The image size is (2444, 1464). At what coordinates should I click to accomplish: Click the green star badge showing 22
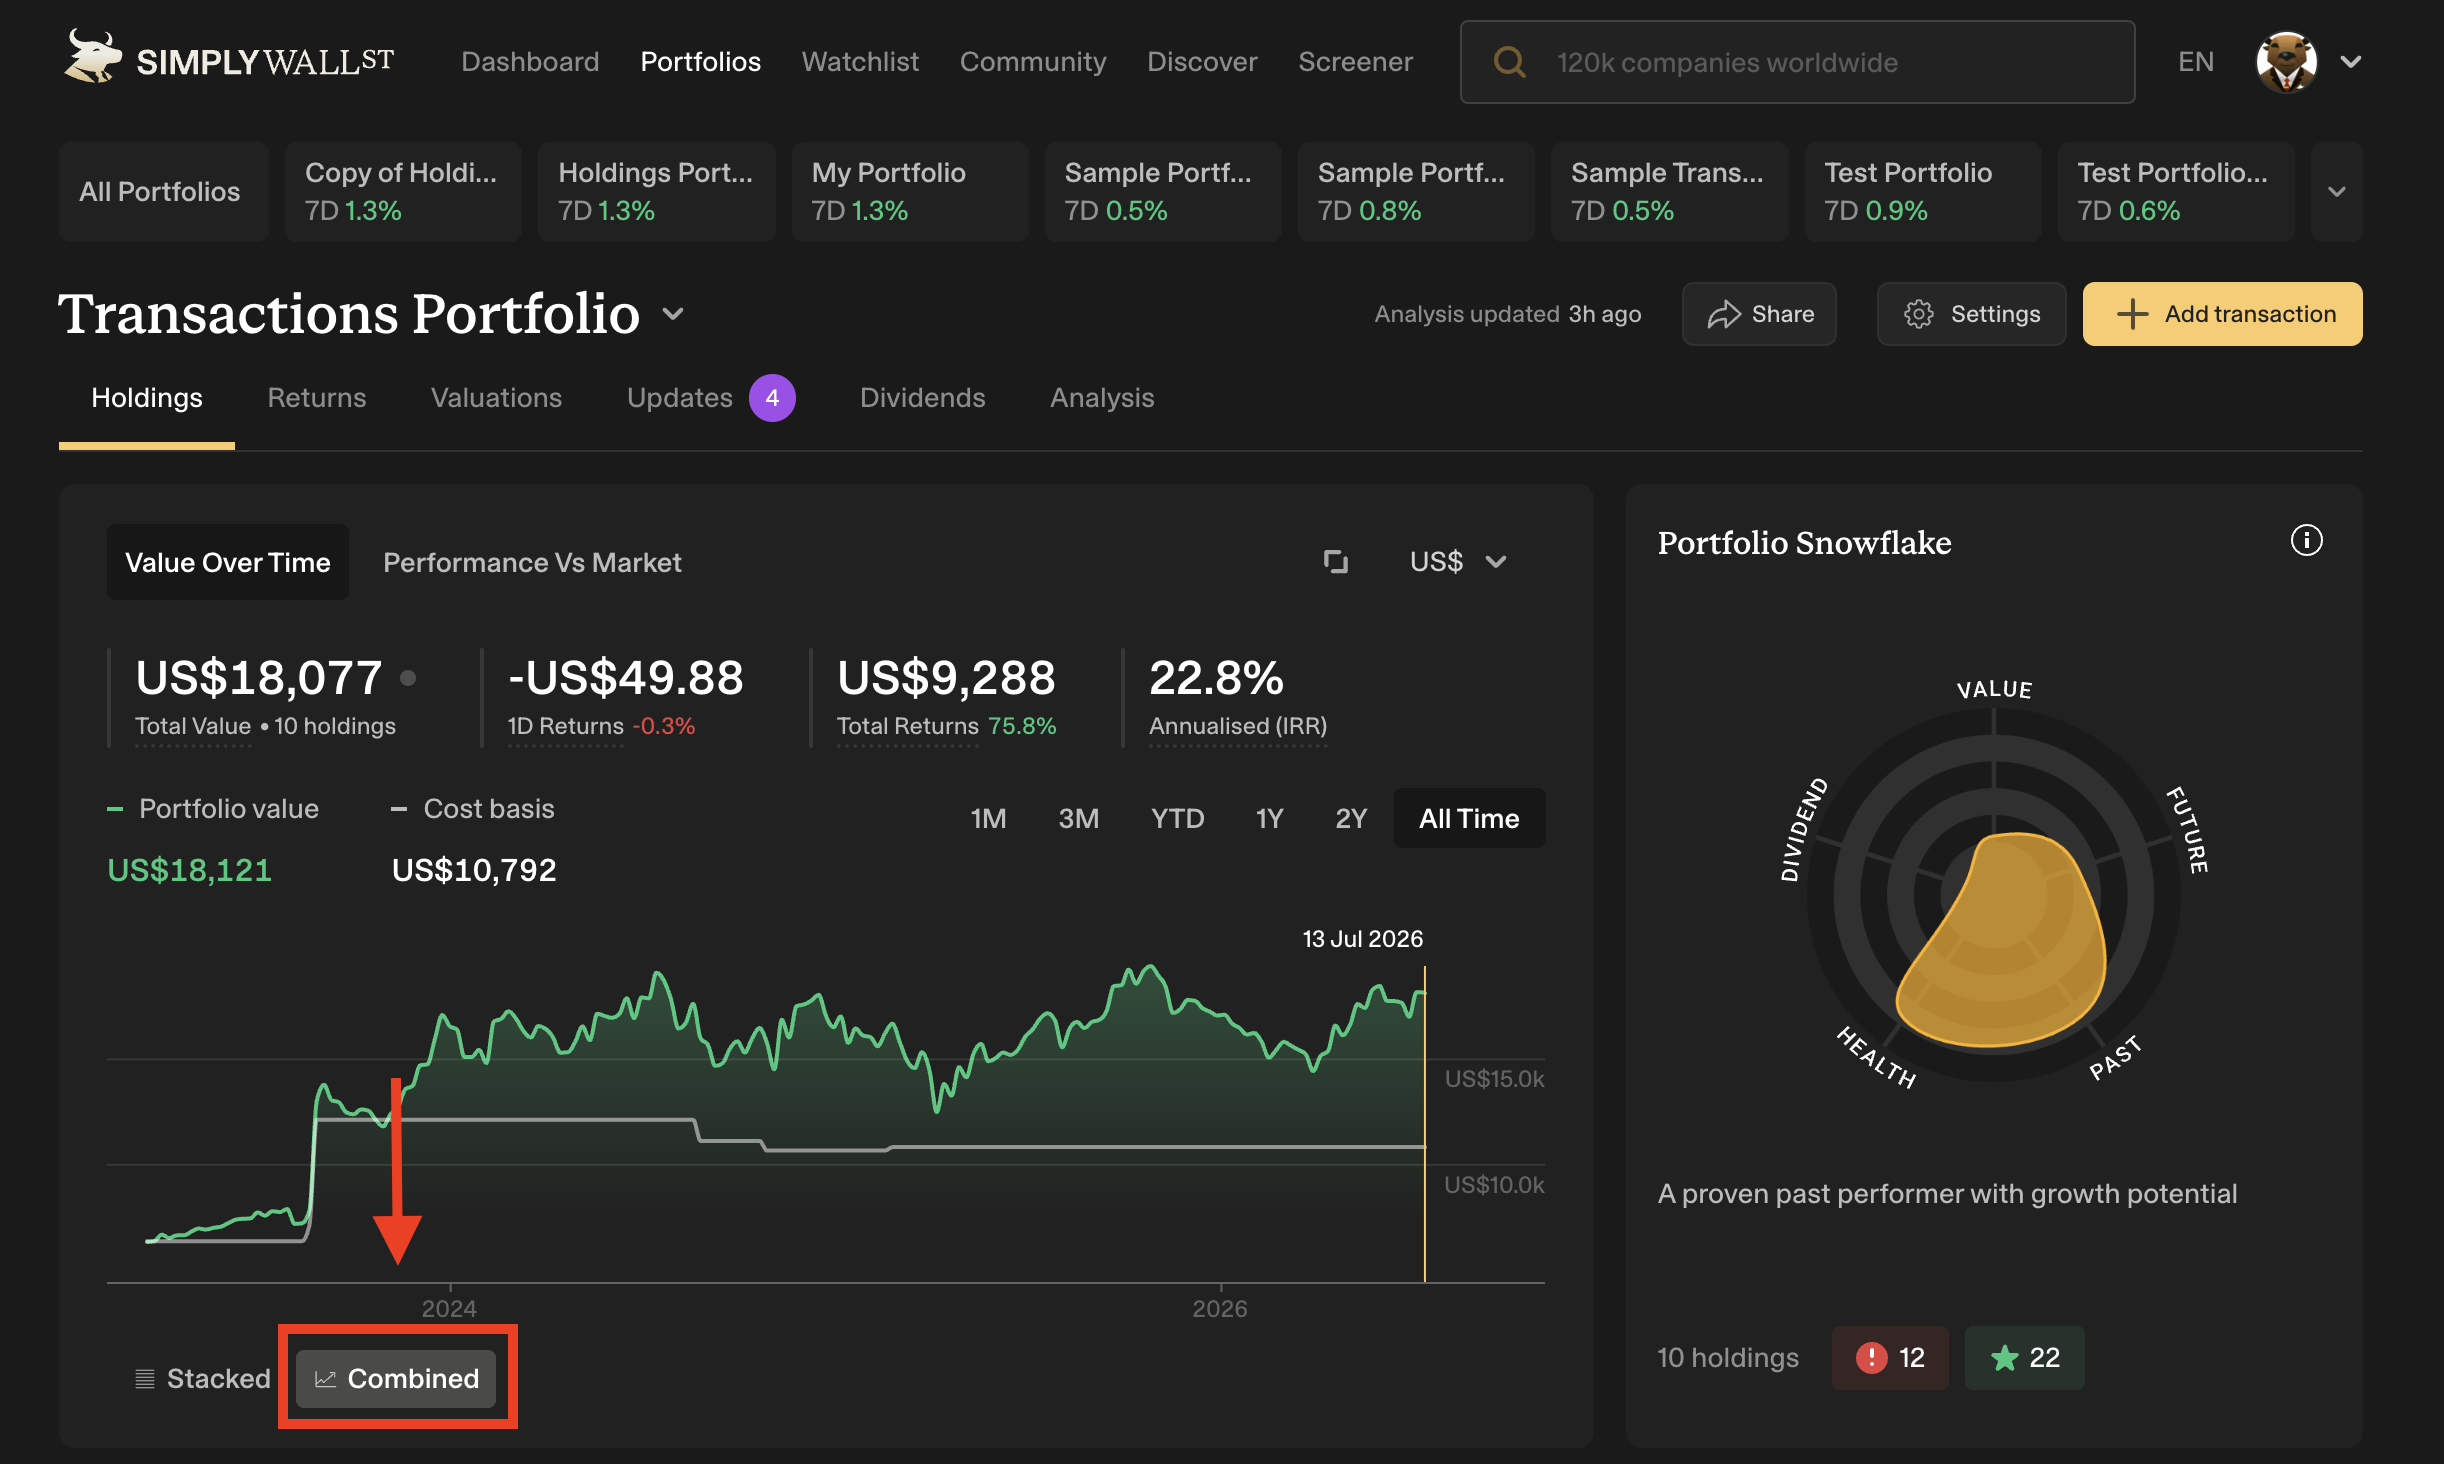point(2024,1357)
